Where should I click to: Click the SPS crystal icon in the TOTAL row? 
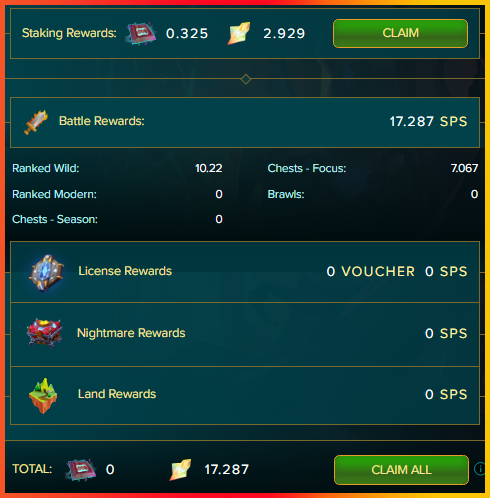pyautogui.click(x=180, y=470)
